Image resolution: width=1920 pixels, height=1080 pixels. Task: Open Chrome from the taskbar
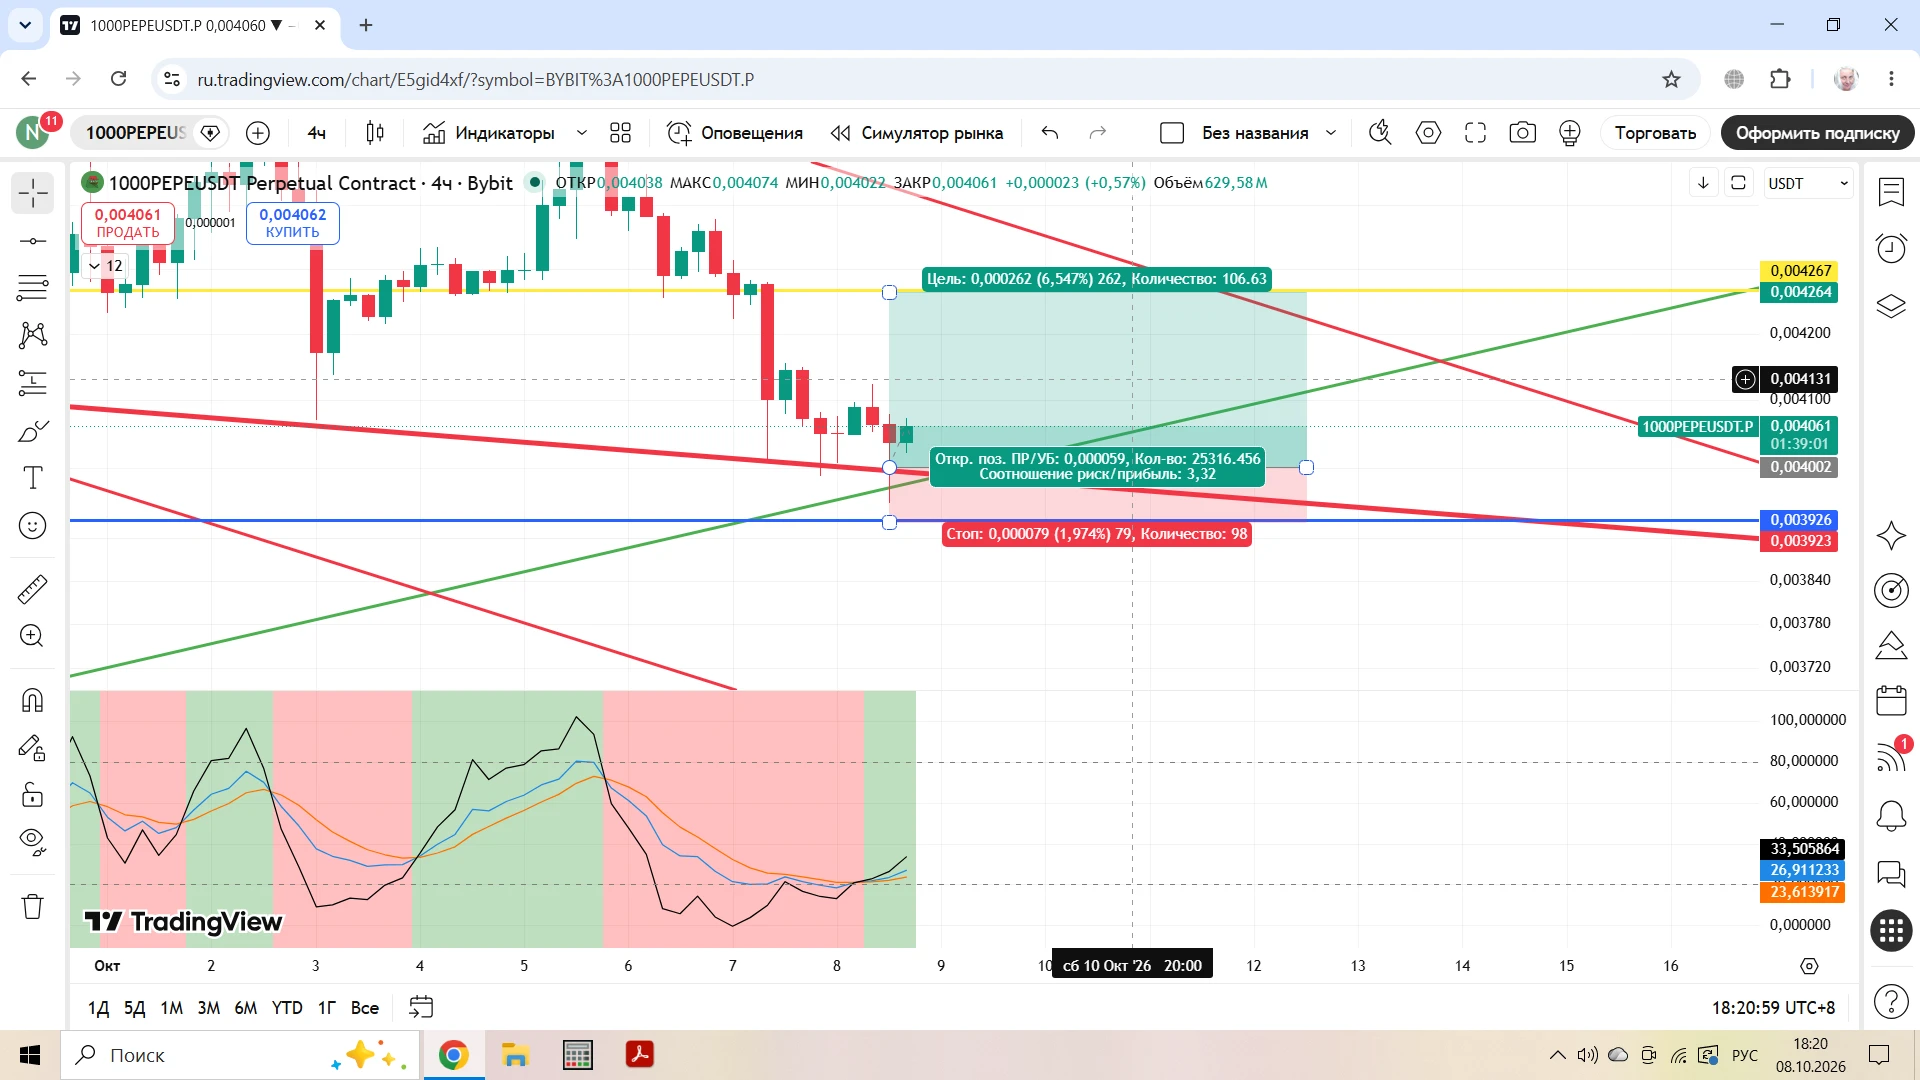454,1055
